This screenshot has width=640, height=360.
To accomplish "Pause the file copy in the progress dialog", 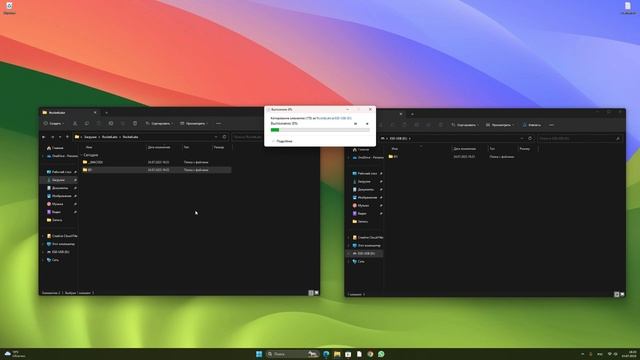I will point(356,124).
